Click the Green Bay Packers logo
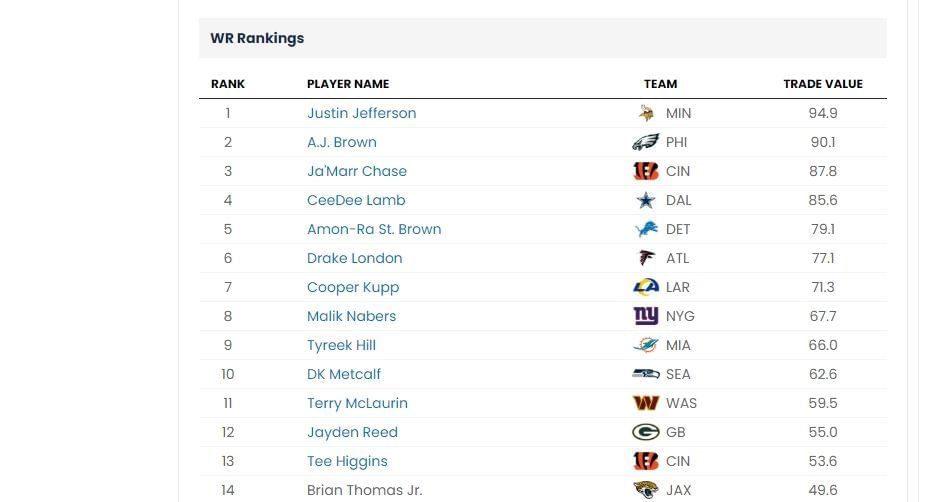929x502 pixels. pos(646,432)
